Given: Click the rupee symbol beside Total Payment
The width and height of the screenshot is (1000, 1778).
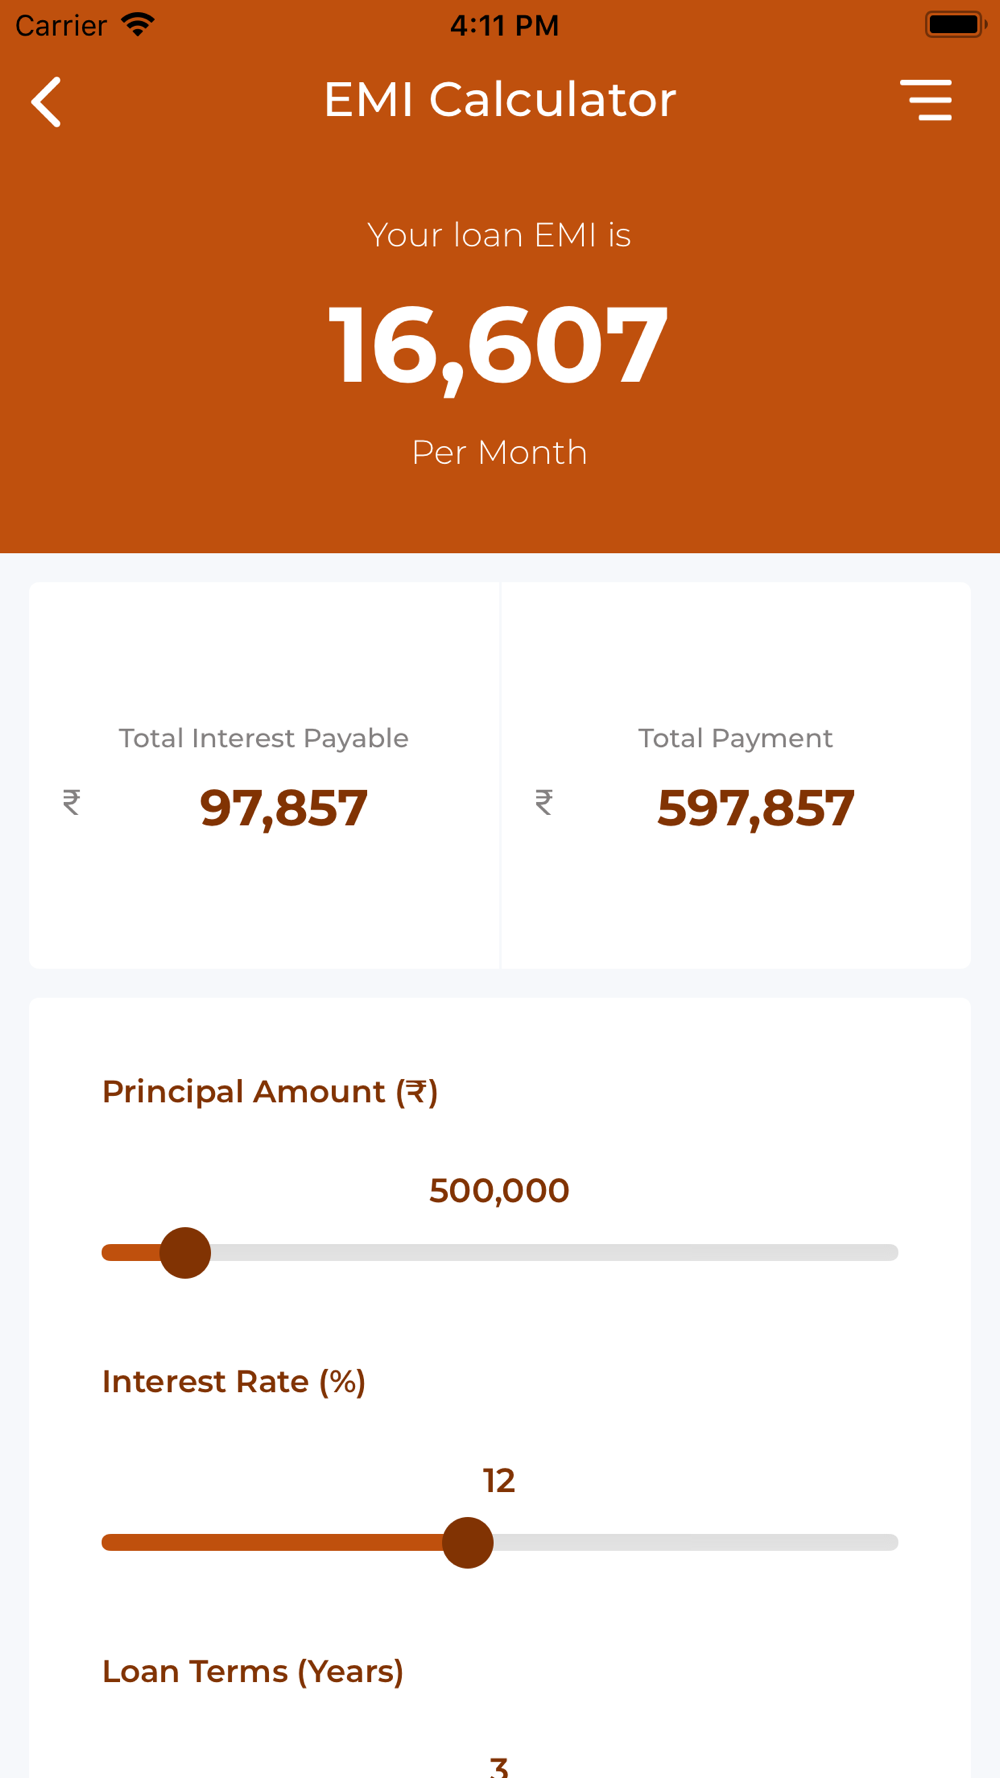Looking at the screenshot, I should (544, 802).
